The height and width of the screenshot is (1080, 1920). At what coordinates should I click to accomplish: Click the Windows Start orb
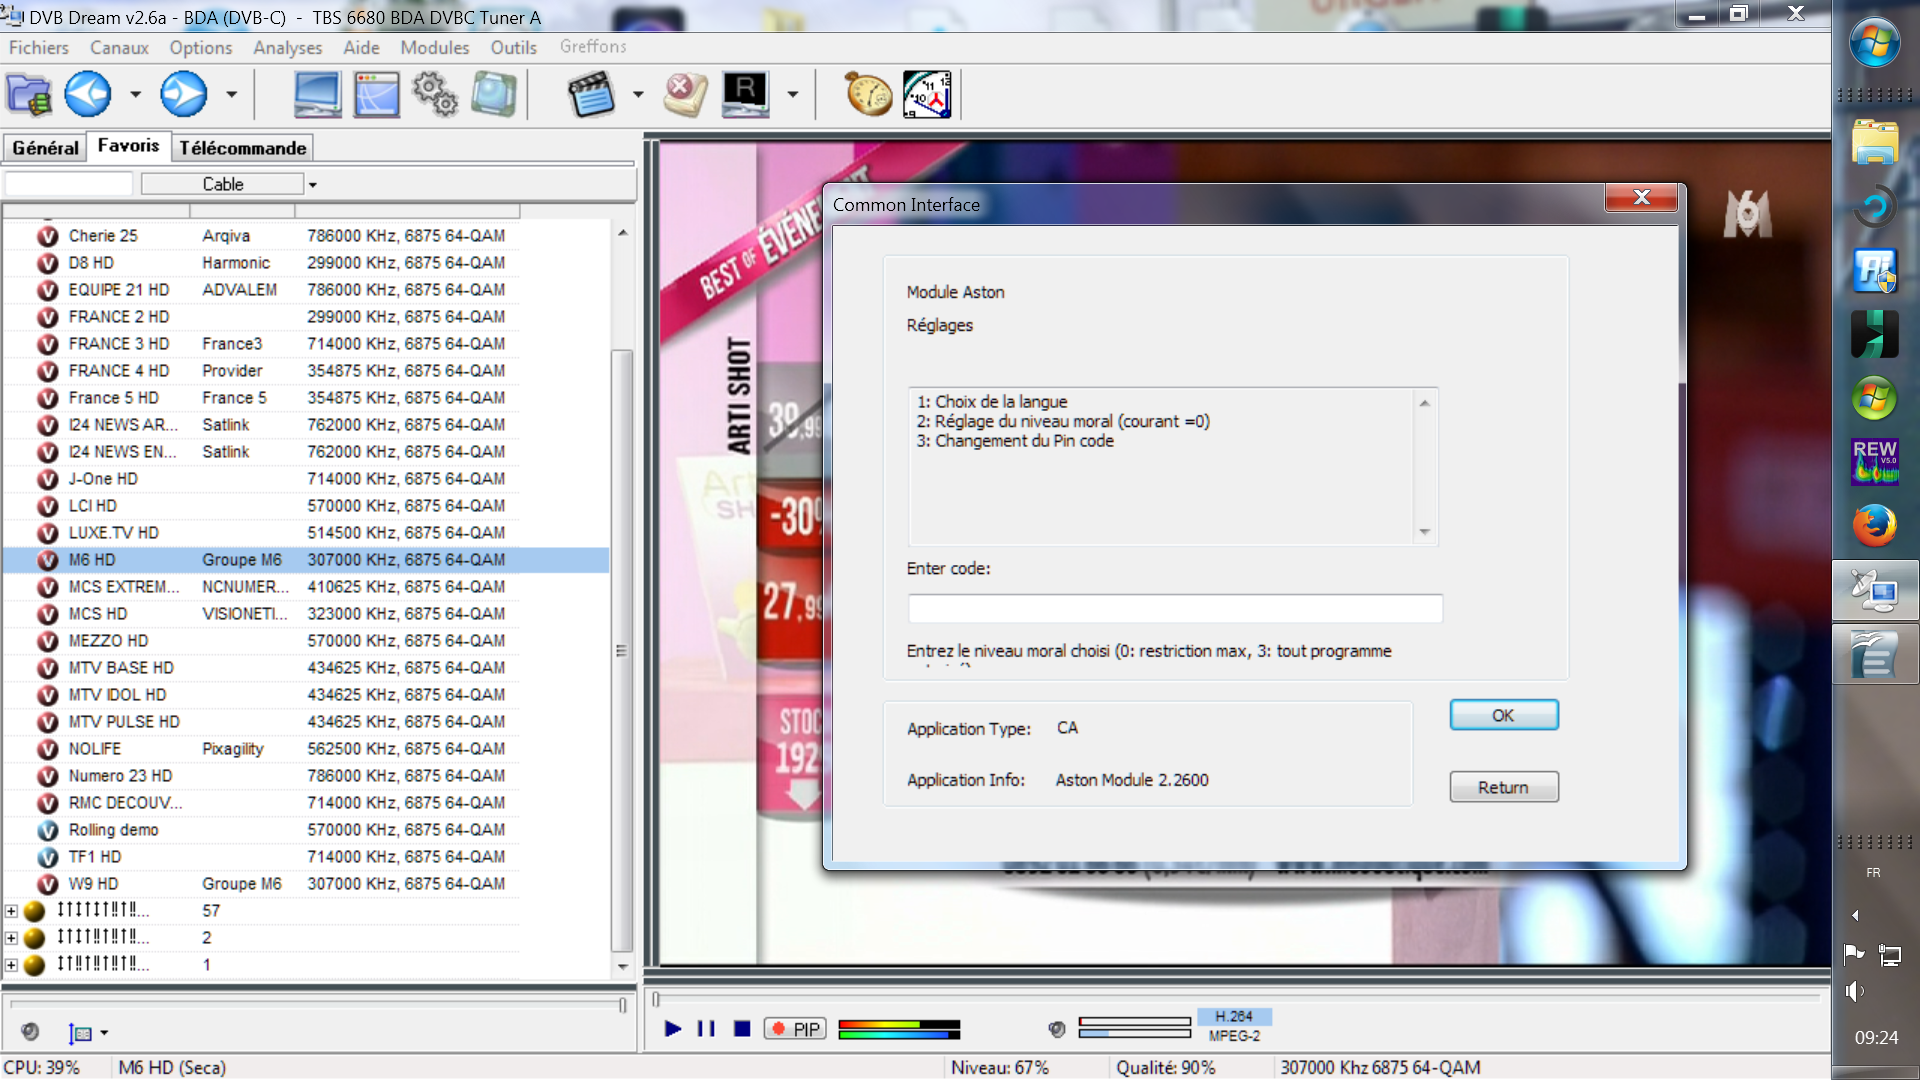(1875, 44)
